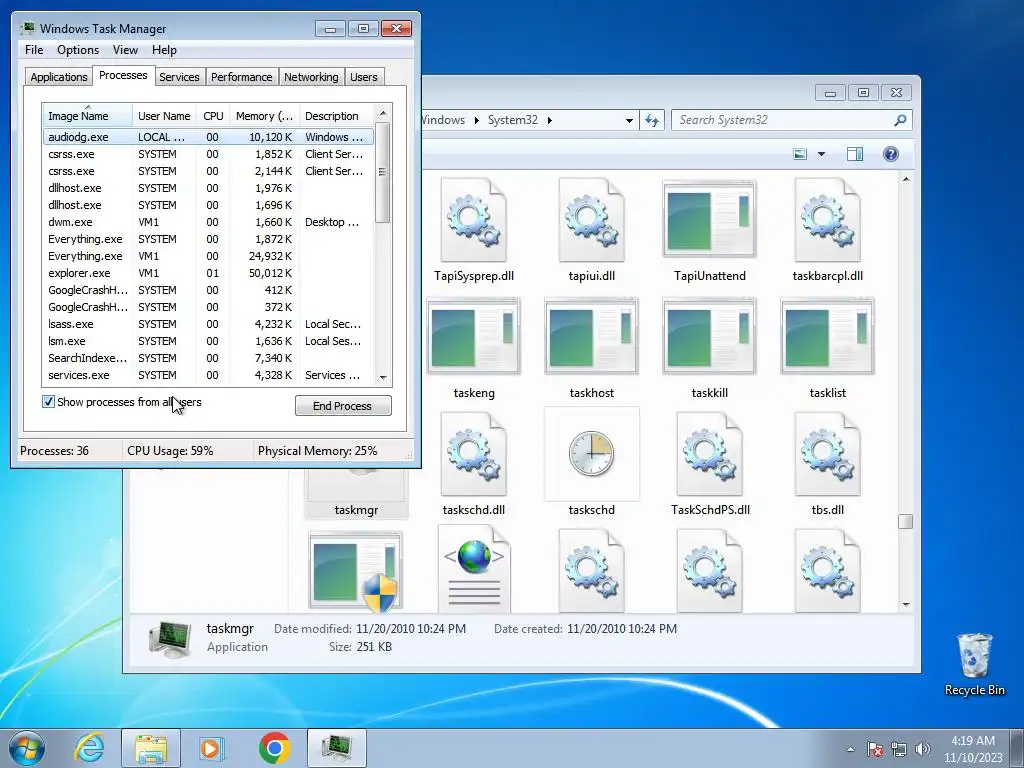Image resolution: width=1024 pixels, height=768 pixels.
Task: Select the taskschd.dll file icon
Action: pyautogui.click(x=473, y=454)
